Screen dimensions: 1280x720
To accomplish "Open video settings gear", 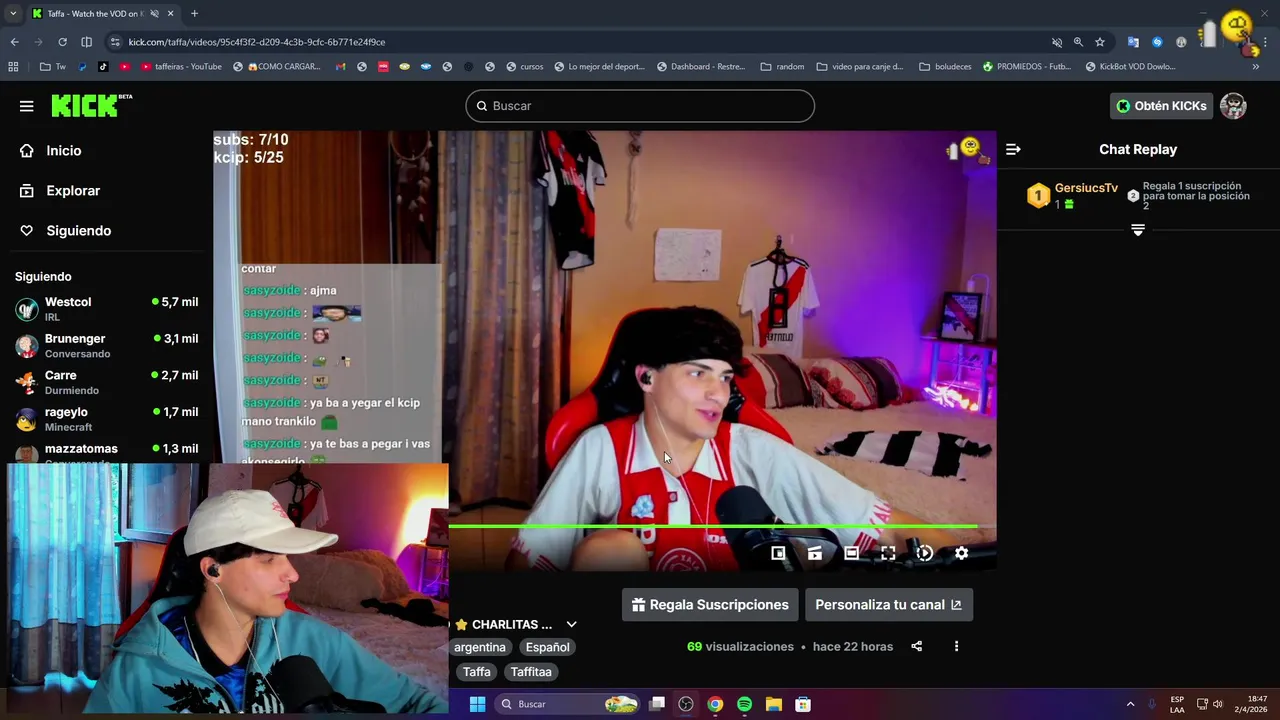I will [x=961, y=553].
